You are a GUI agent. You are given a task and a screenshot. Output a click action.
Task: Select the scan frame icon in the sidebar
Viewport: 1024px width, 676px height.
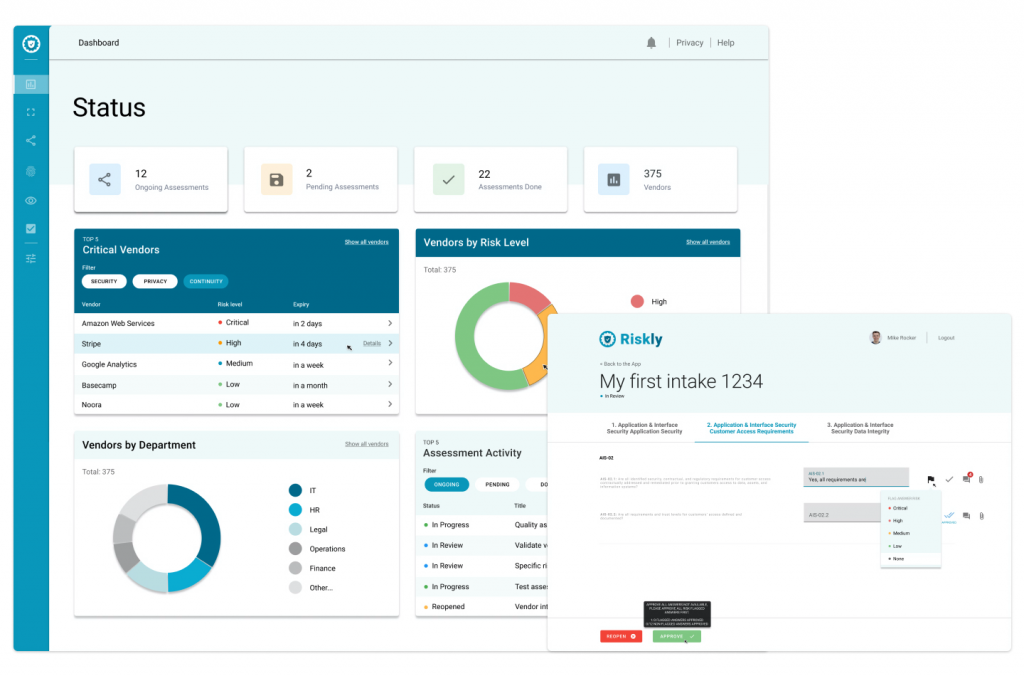click(x=31, y=112)
